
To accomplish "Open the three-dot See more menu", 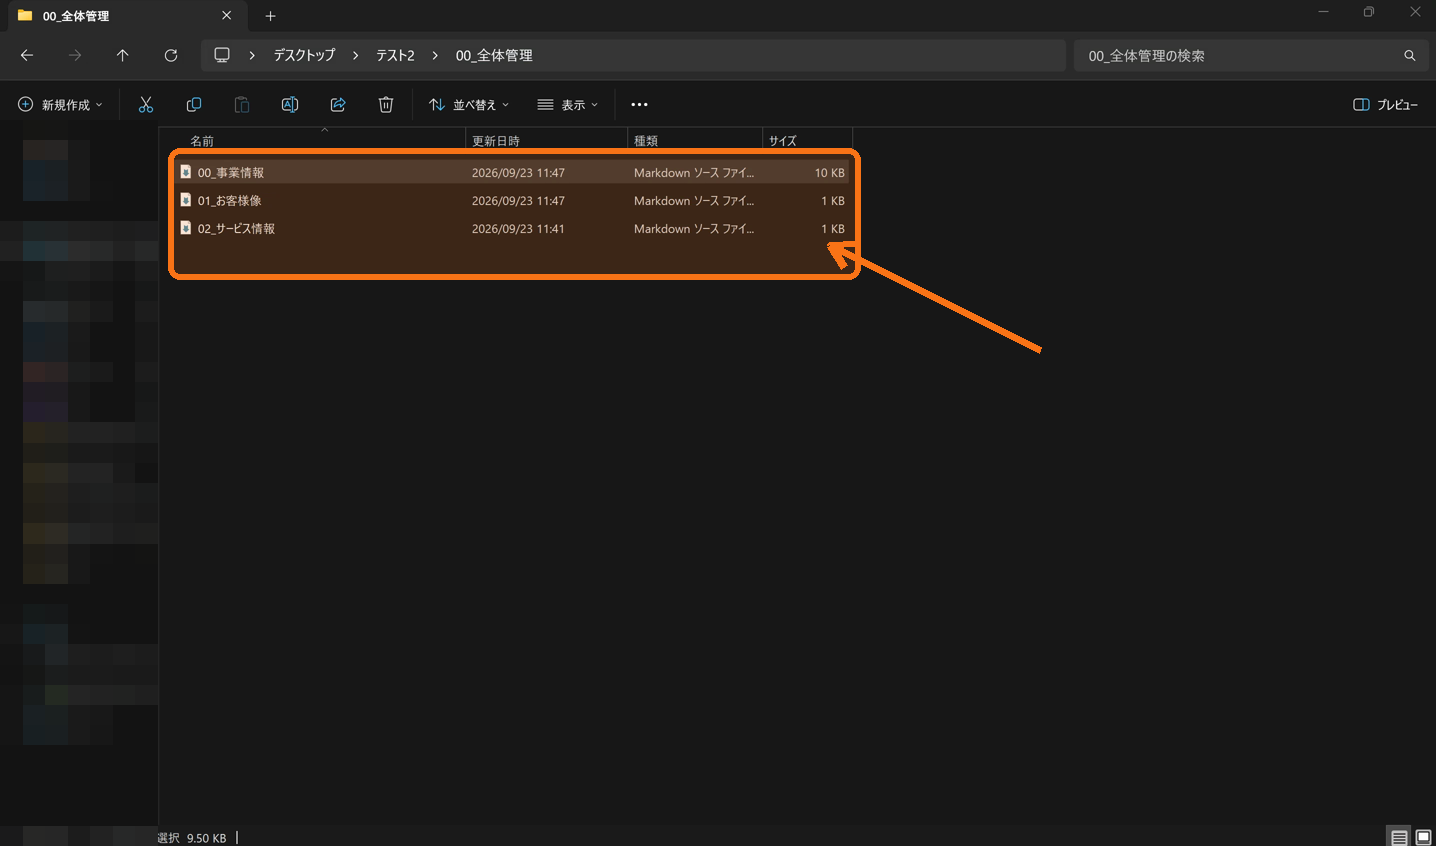I will [640, 105].
